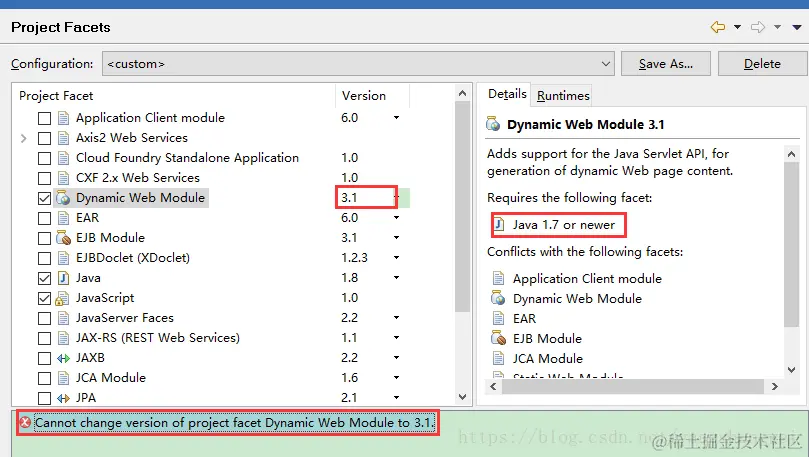809x457 pixels.
Task: Click facet list scrollbar down arrow
Action: [462, 397]
